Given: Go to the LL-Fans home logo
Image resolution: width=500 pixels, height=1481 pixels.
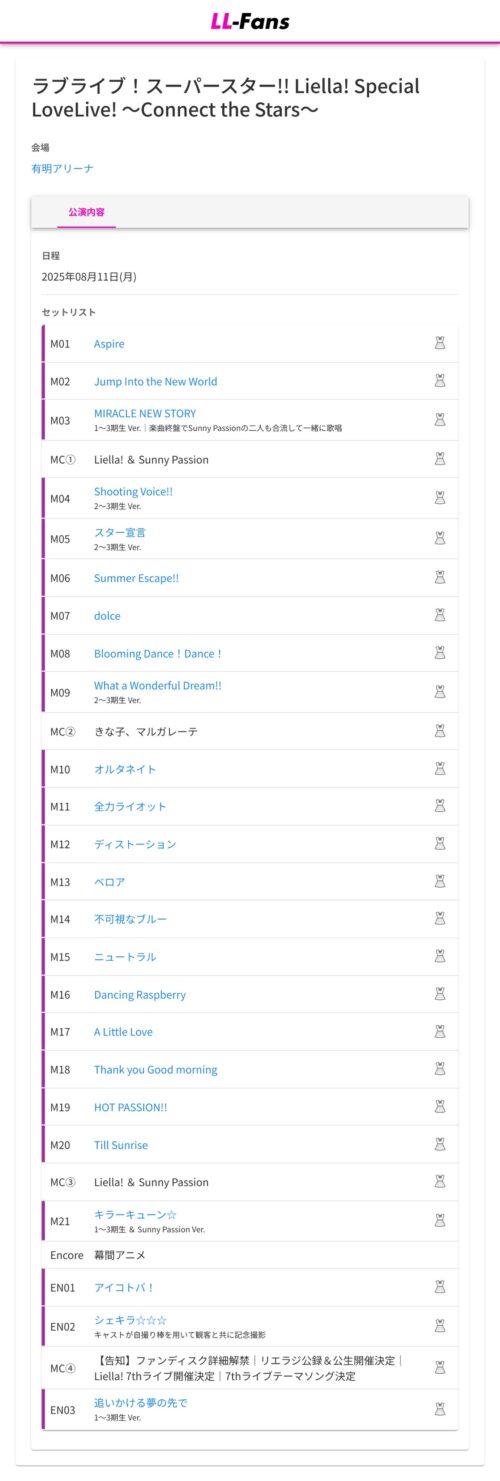Looking at the screenshot, I should [250, 21].
